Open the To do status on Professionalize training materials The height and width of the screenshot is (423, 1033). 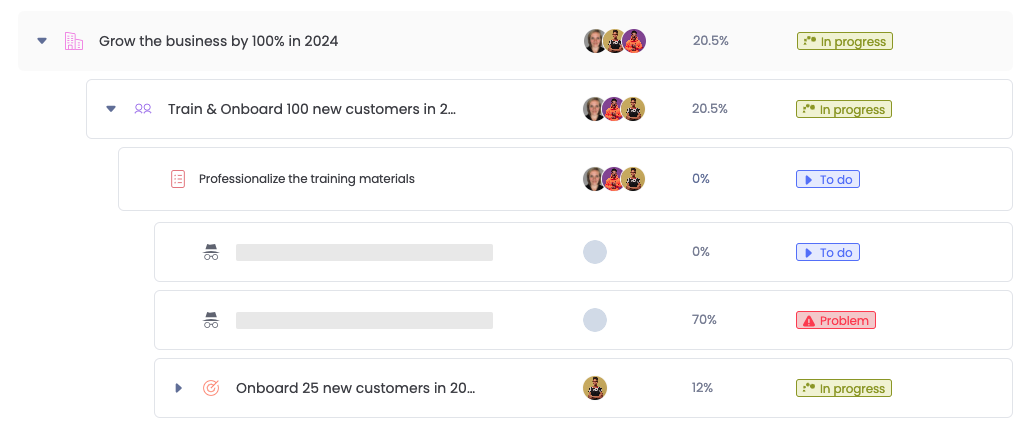tap(827, 179)
